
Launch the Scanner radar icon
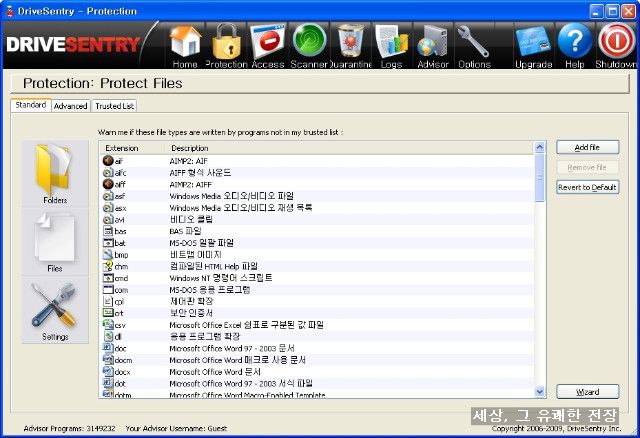click(x=309, y=46)
